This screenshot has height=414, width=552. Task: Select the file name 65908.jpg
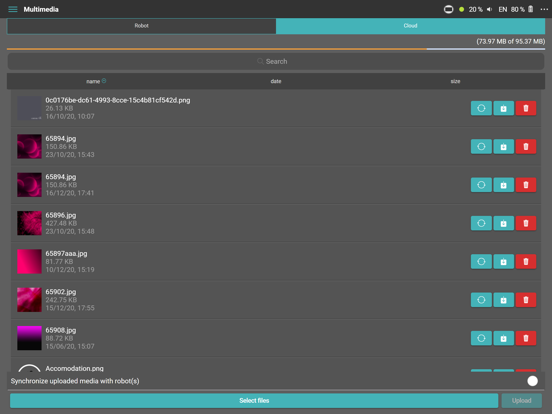coord(61,331)
